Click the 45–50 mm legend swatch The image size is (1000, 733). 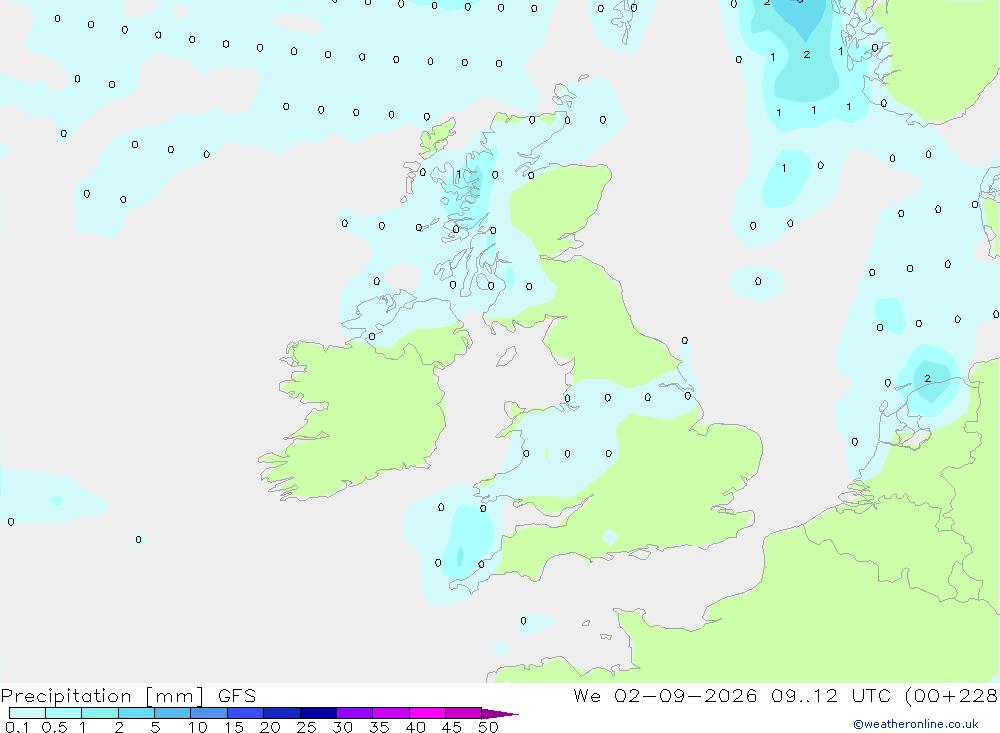[464, 713]
